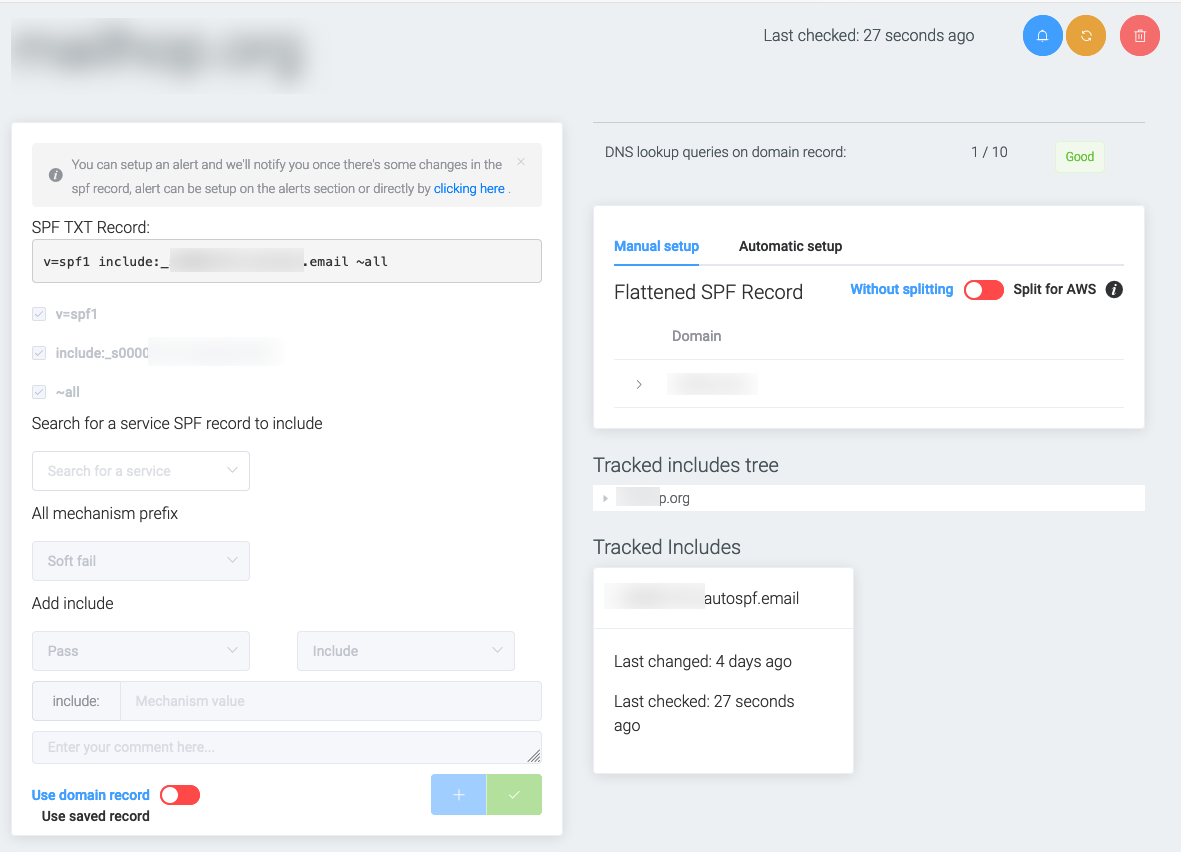Click the green checkmark save button
1181x852 pixels.
pos(514,795)
